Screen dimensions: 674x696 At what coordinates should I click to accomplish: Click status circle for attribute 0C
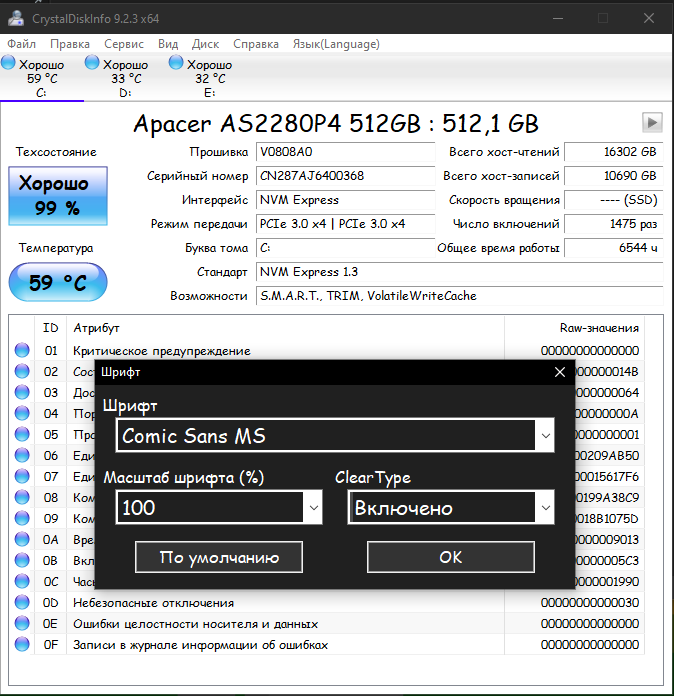pyautogui.click(x=22, y=581)
